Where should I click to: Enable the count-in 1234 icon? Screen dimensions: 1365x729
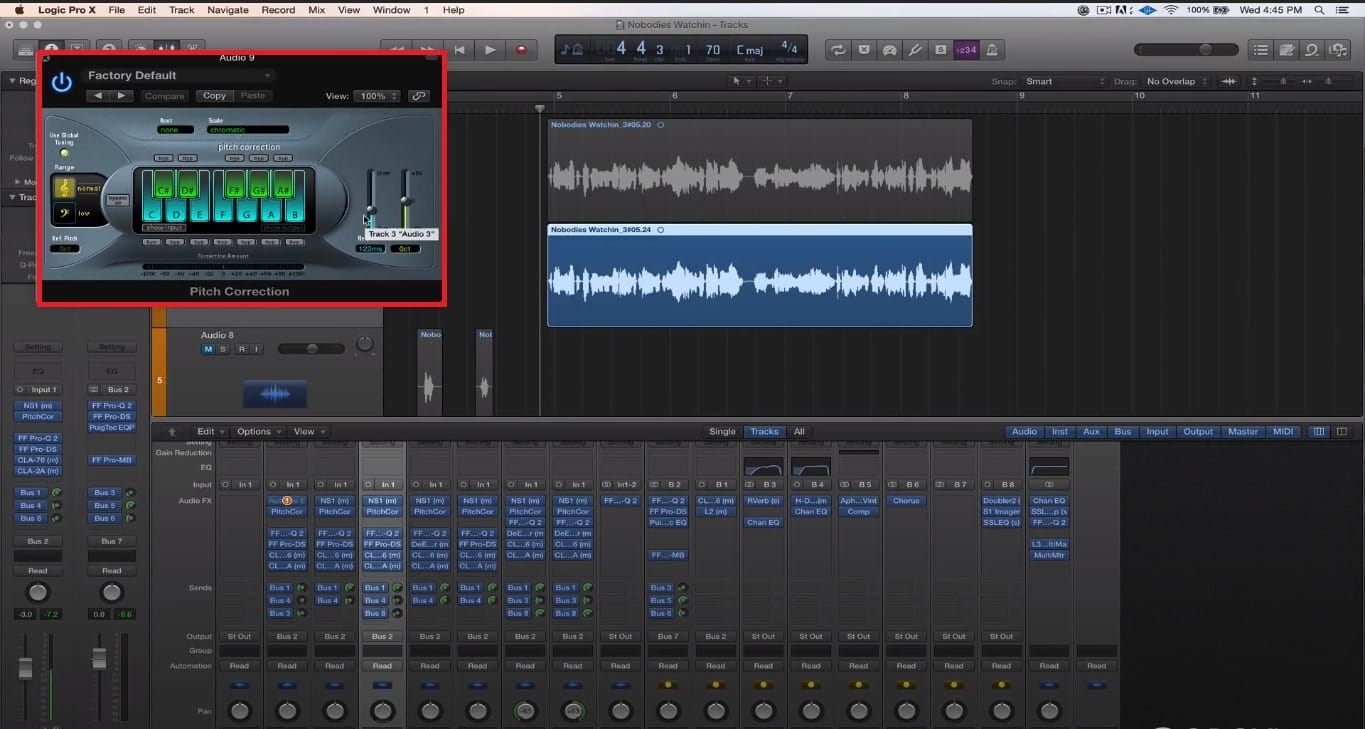click(967, 49)
